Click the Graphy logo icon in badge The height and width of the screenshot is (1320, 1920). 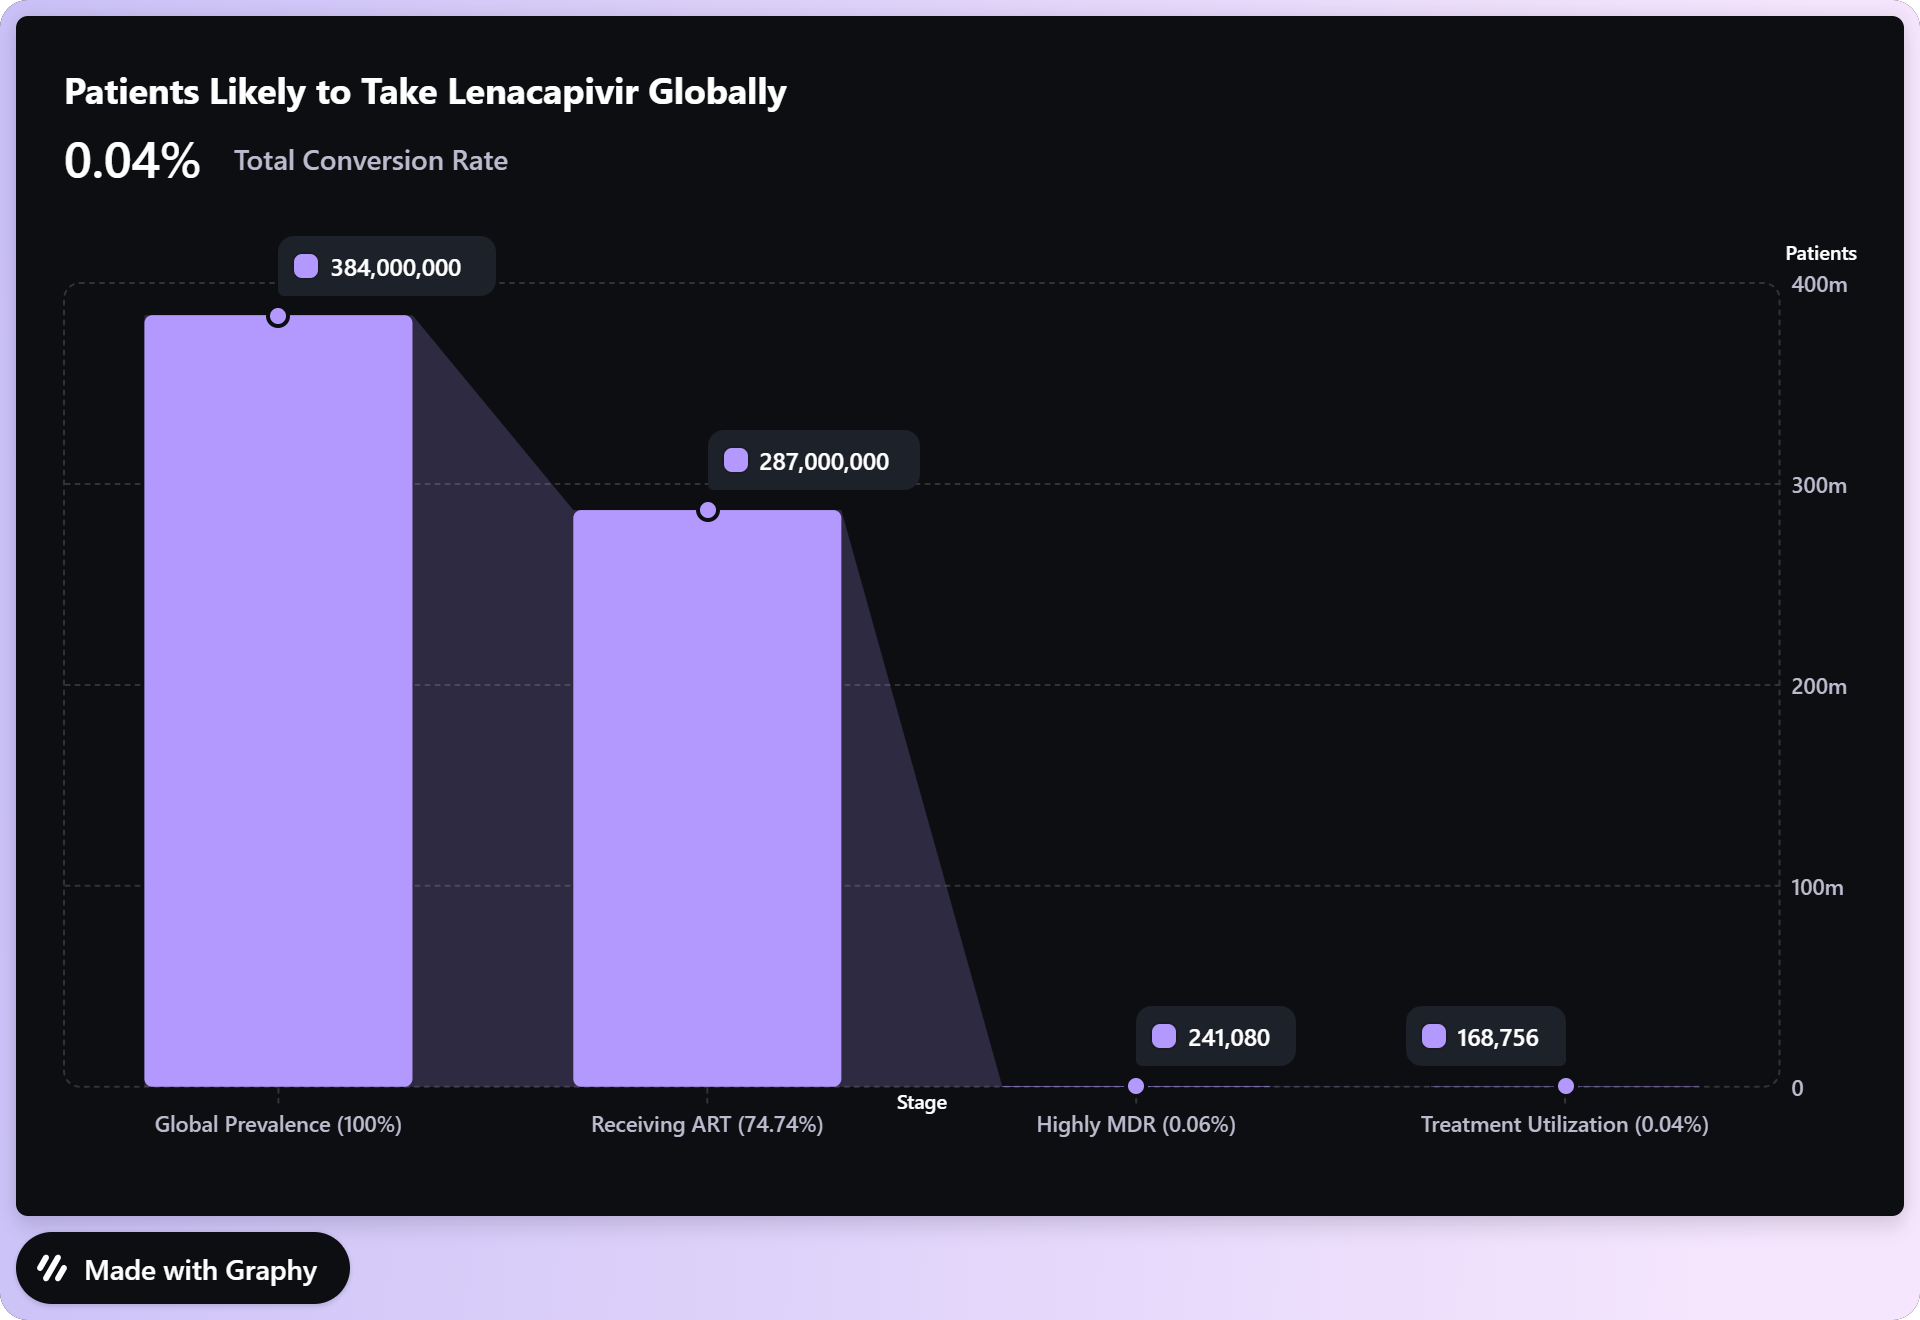pyautogui.click(x=52, y=1269)
